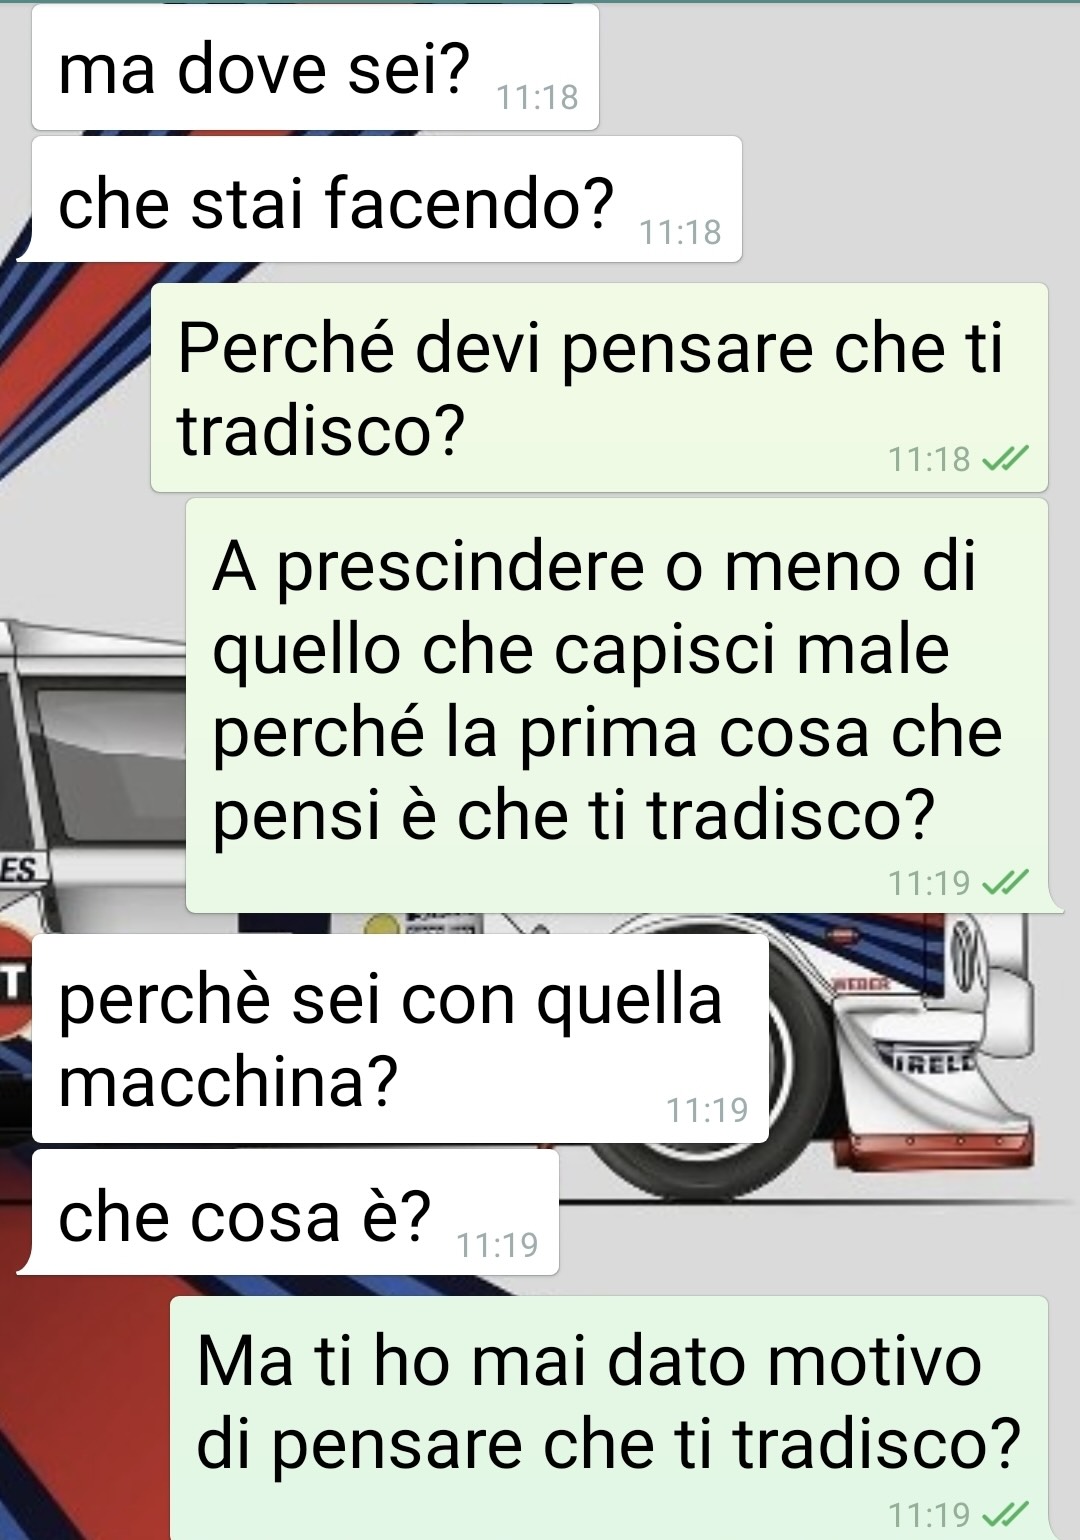Tap the 'perchè sei con quella macchina?' message
The height and width of the screenshot is (1540, 1080).
pos(400,1038)
